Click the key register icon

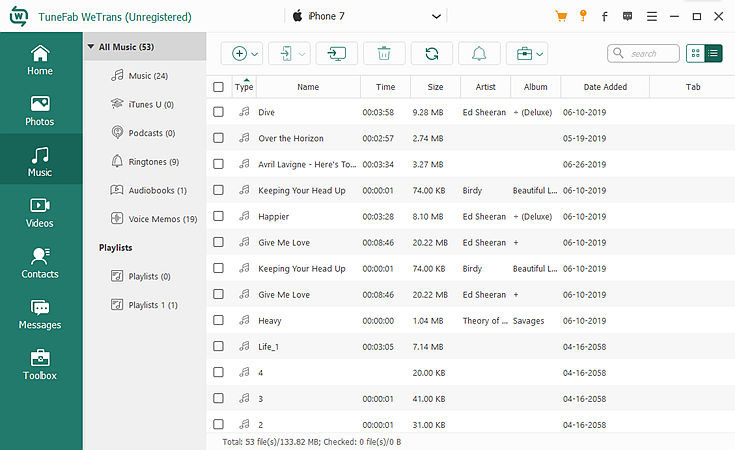click(583, 16)
